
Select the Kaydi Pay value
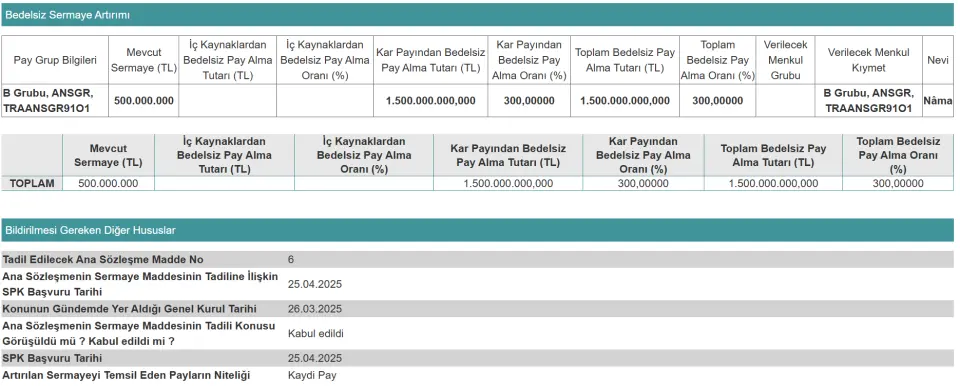[x=312, y=376]
